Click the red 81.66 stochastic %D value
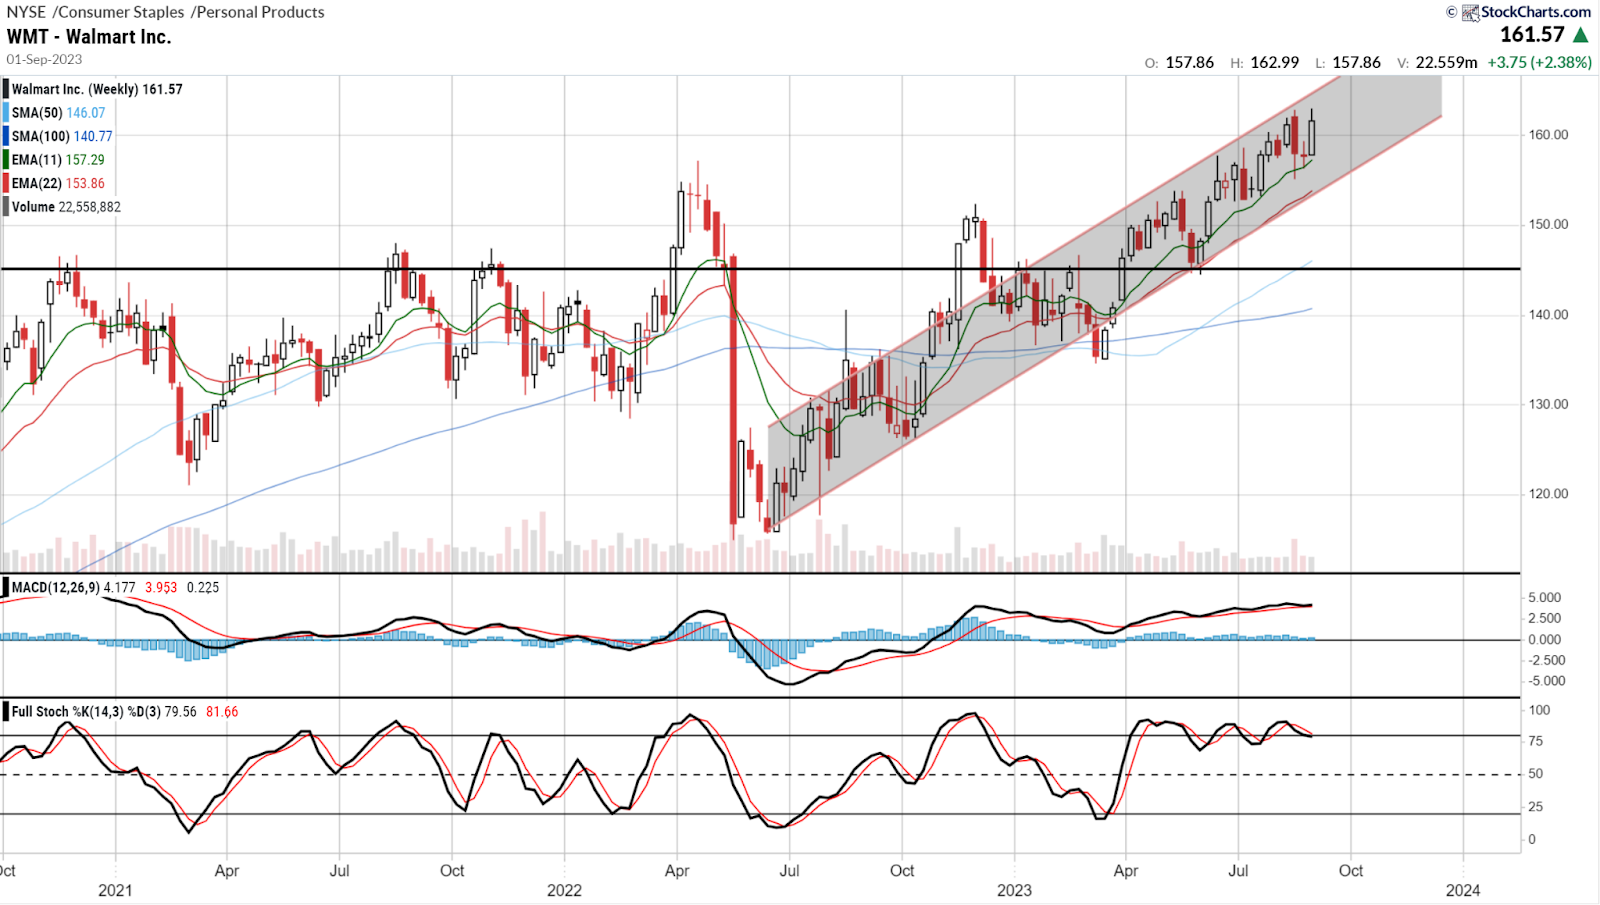Screen dimensions: 1600x905 [x=222, y=712]
